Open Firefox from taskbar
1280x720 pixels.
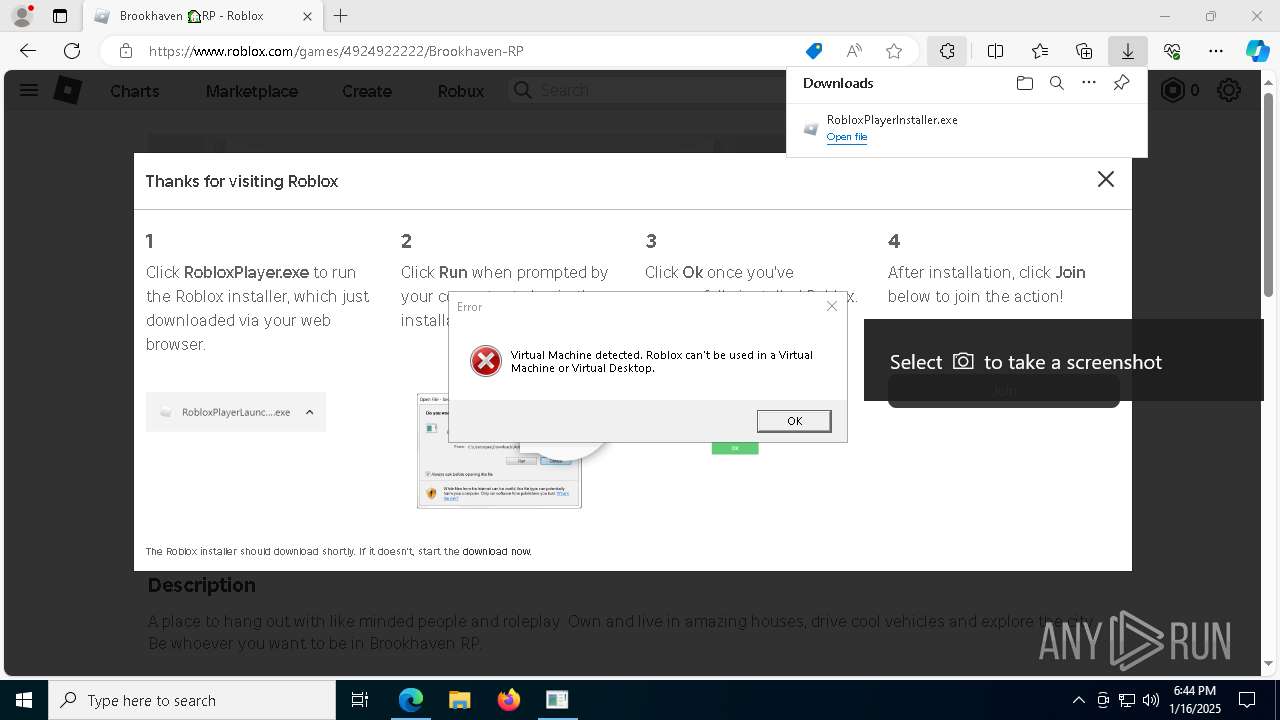tap(508, 700)
